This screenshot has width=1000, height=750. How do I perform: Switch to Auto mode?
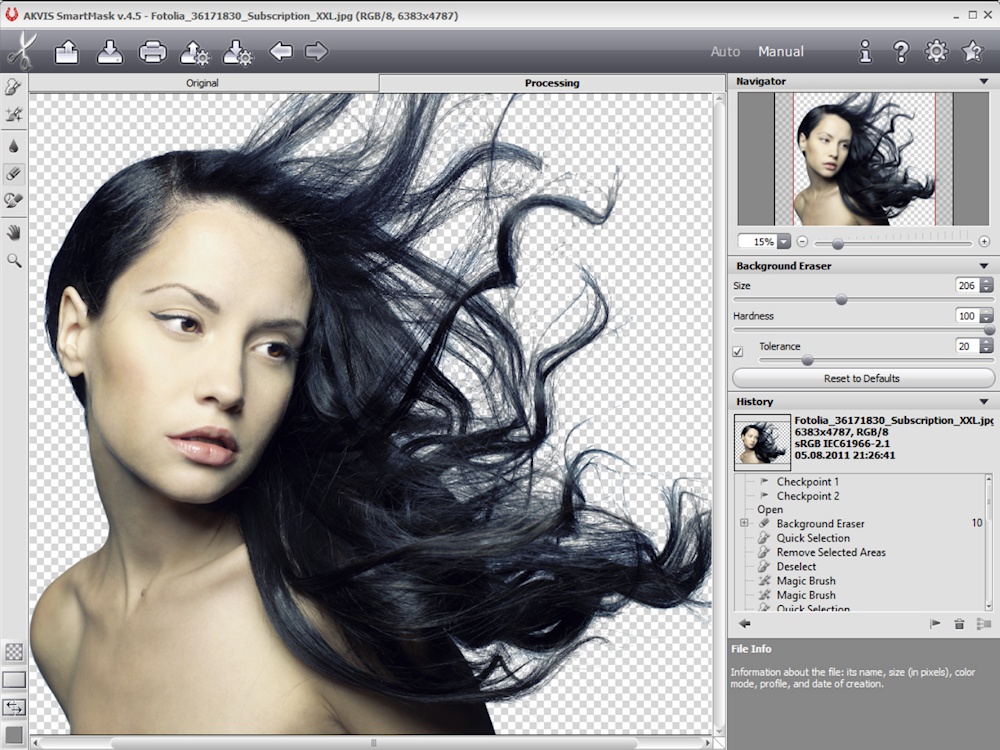725,52
